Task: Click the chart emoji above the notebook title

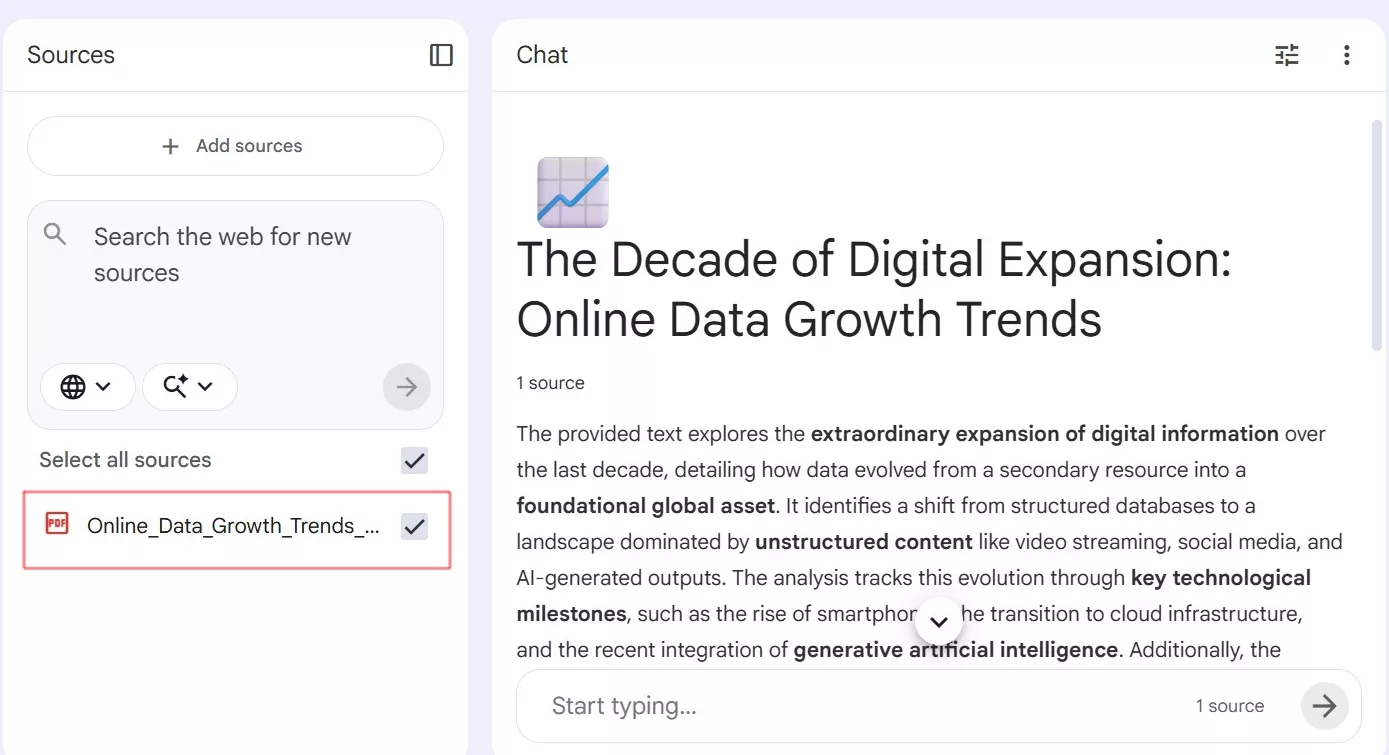Action: (572, 192)
